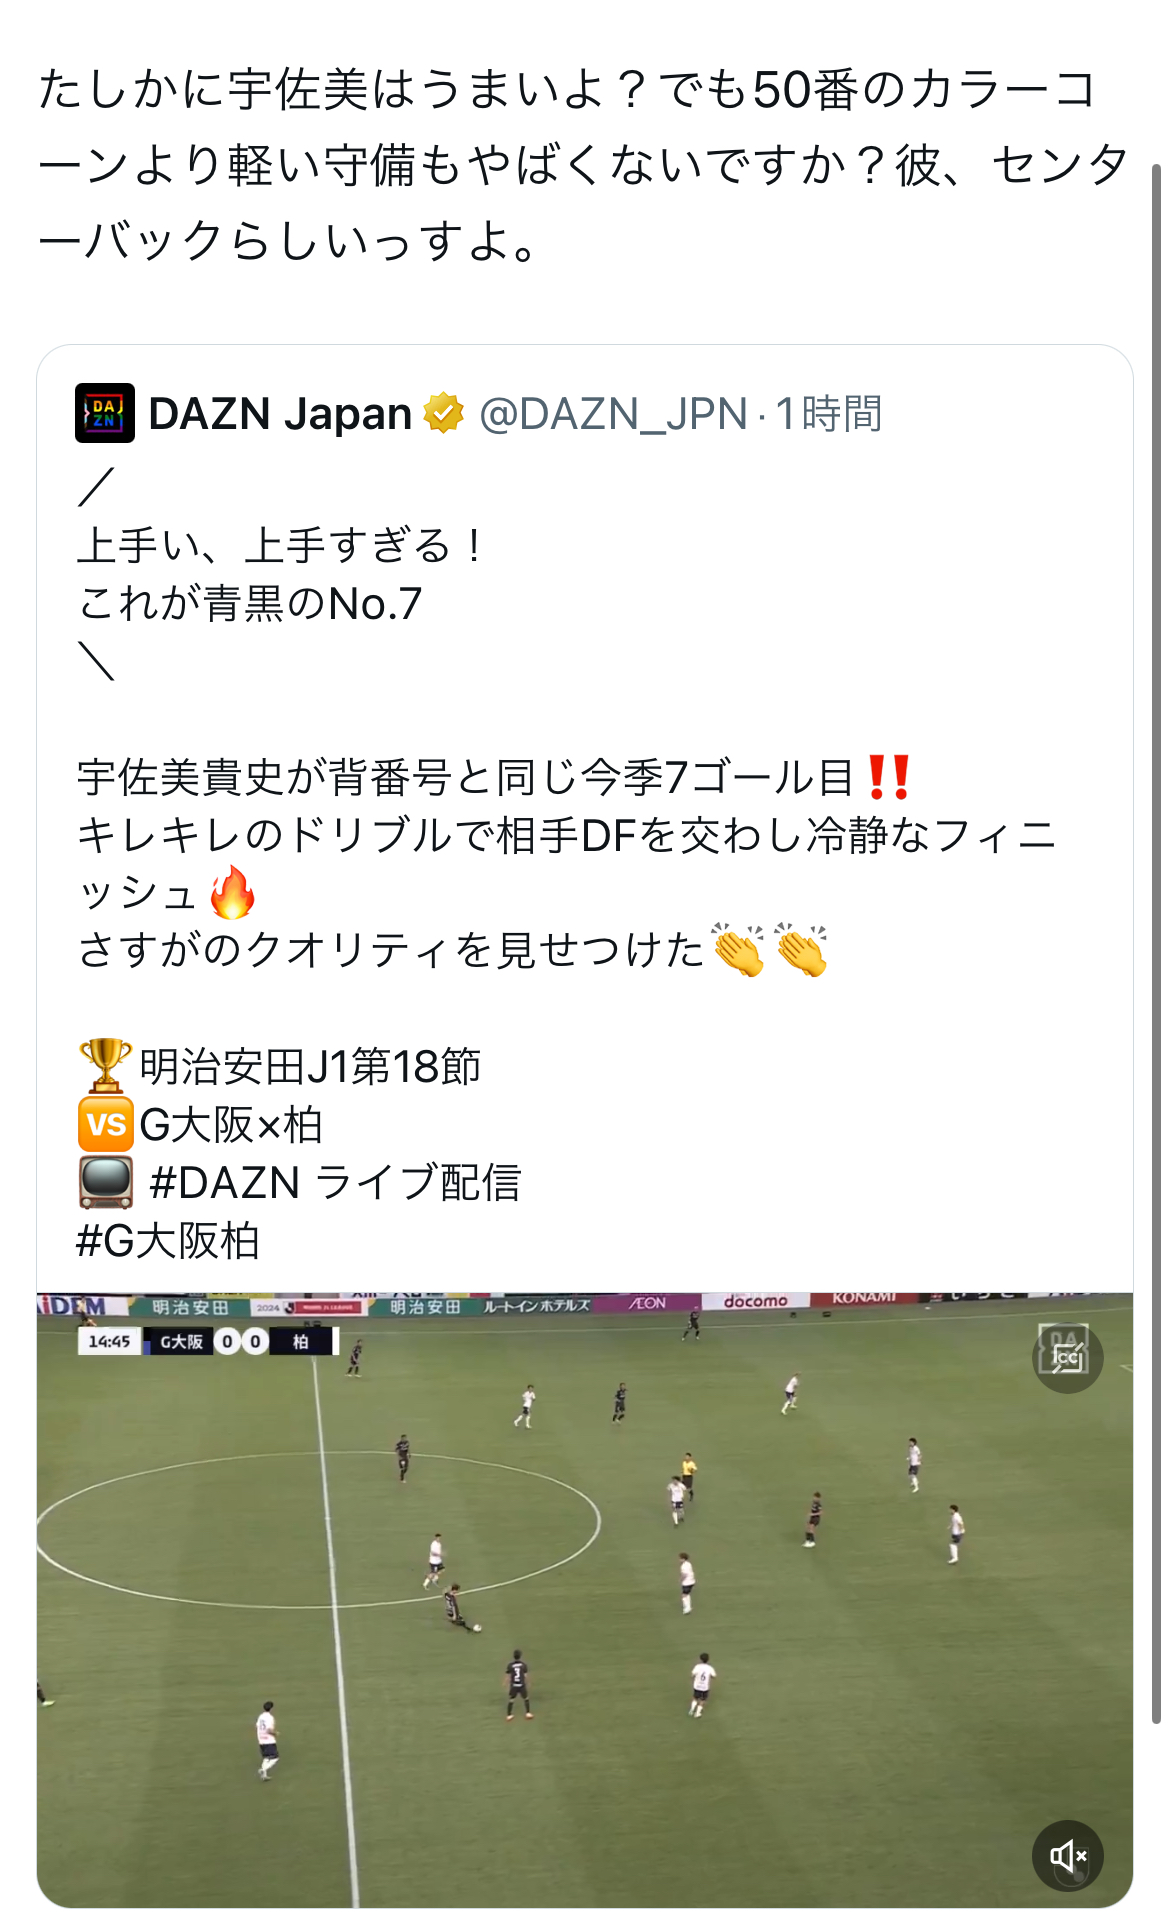Open the DAZN Japan profile avatar

click(105, 413)
